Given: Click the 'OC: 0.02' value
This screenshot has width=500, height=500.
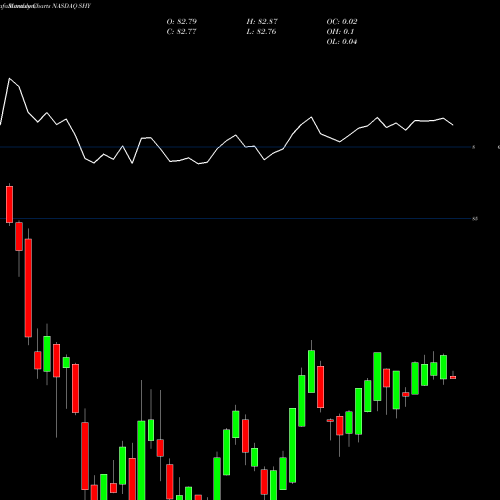Looking at the screenshot, I should (x=342, y=22).
